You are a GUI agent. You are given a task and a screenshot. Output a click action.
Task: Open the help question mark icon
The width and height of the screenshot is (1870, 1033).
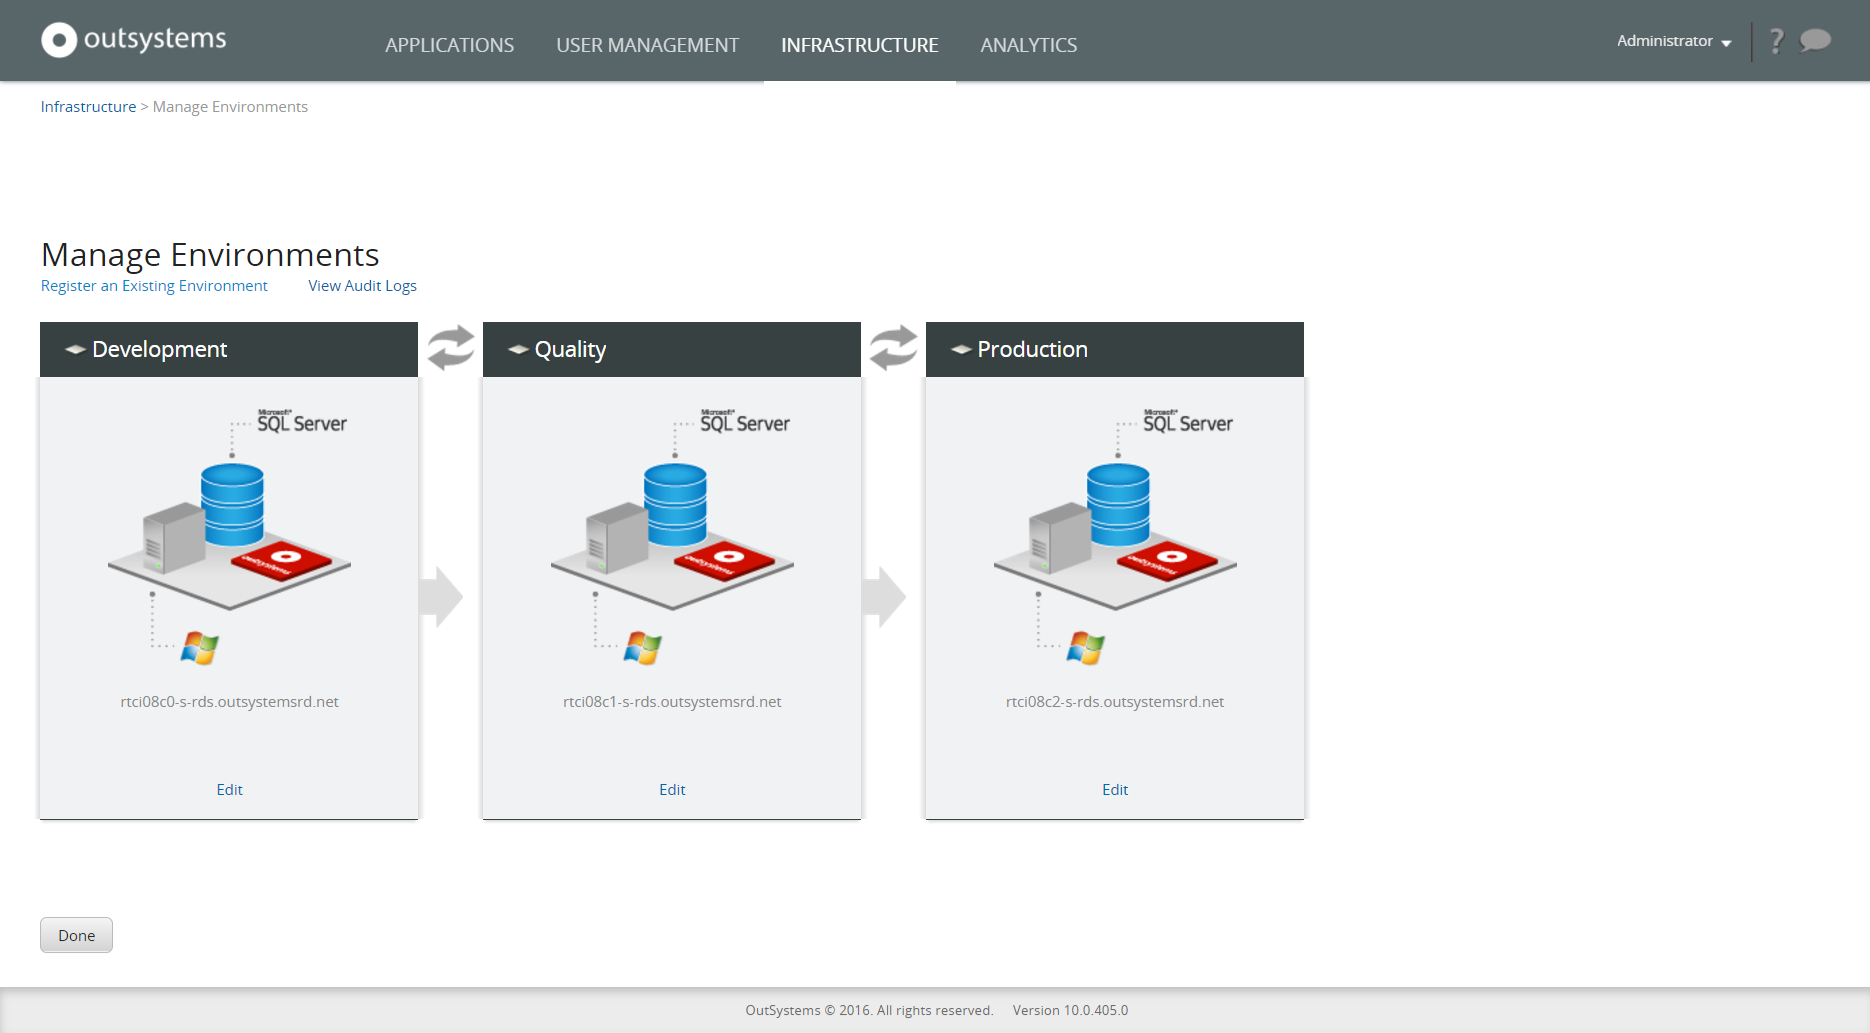click(1776, 41)
